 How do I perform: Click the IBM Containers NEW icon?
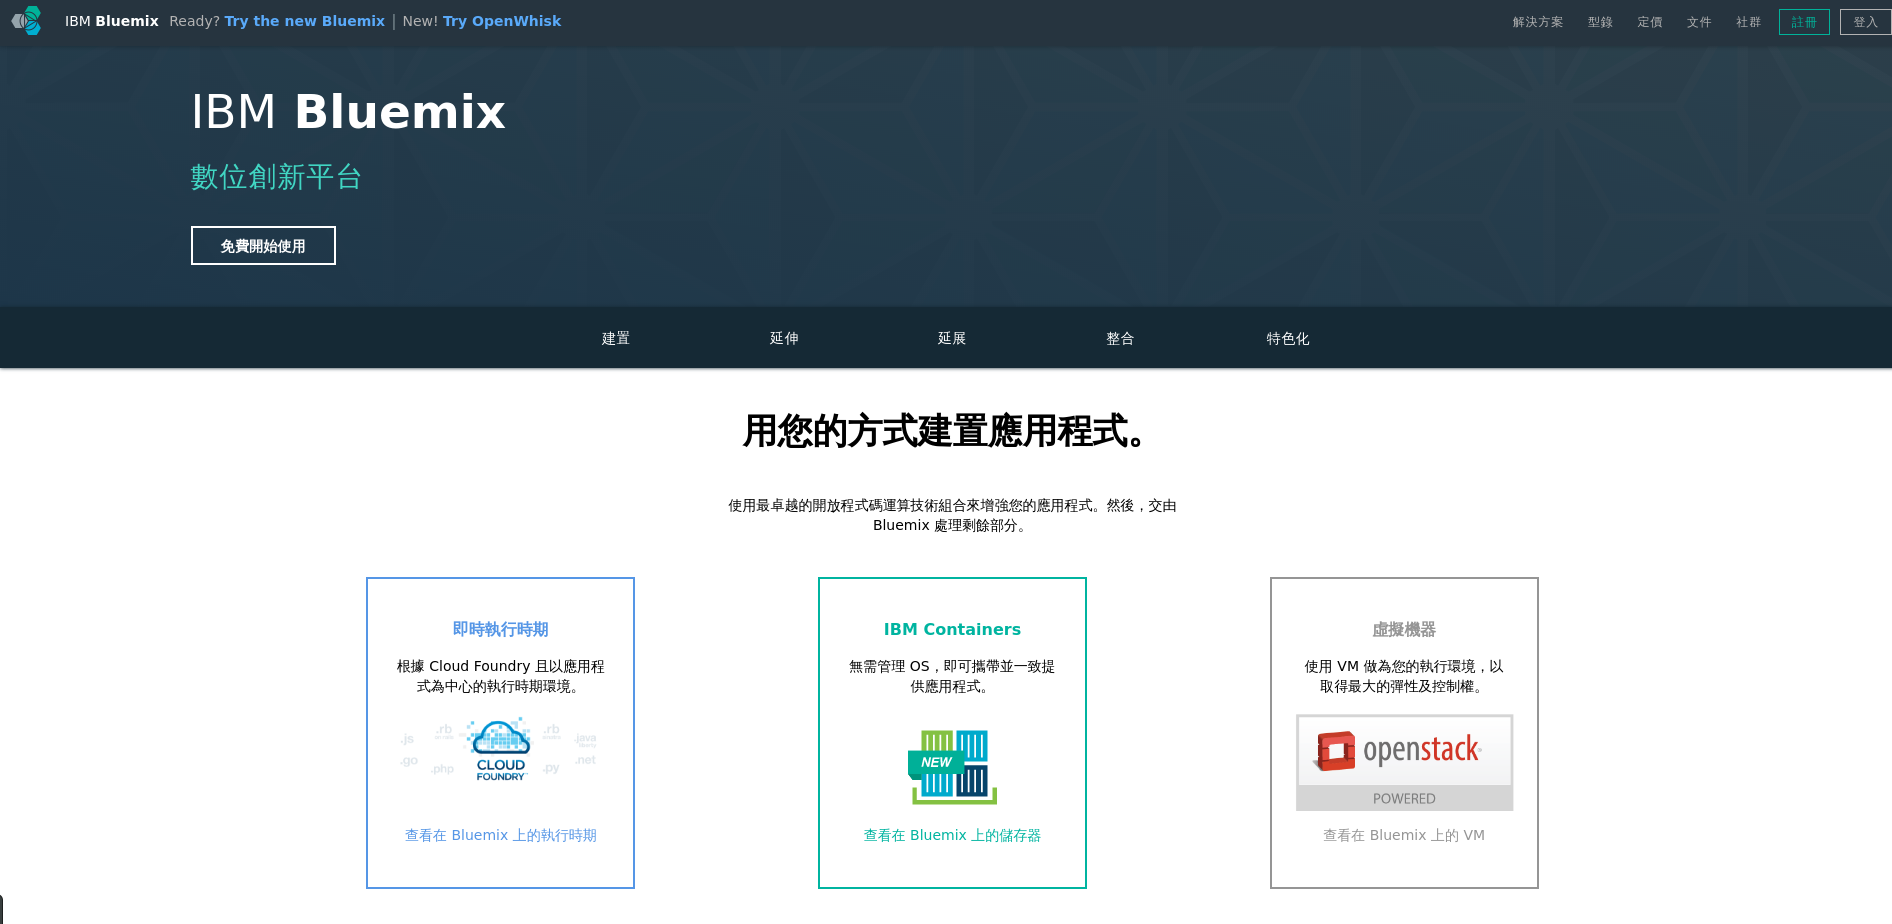(x=952, y=767)
